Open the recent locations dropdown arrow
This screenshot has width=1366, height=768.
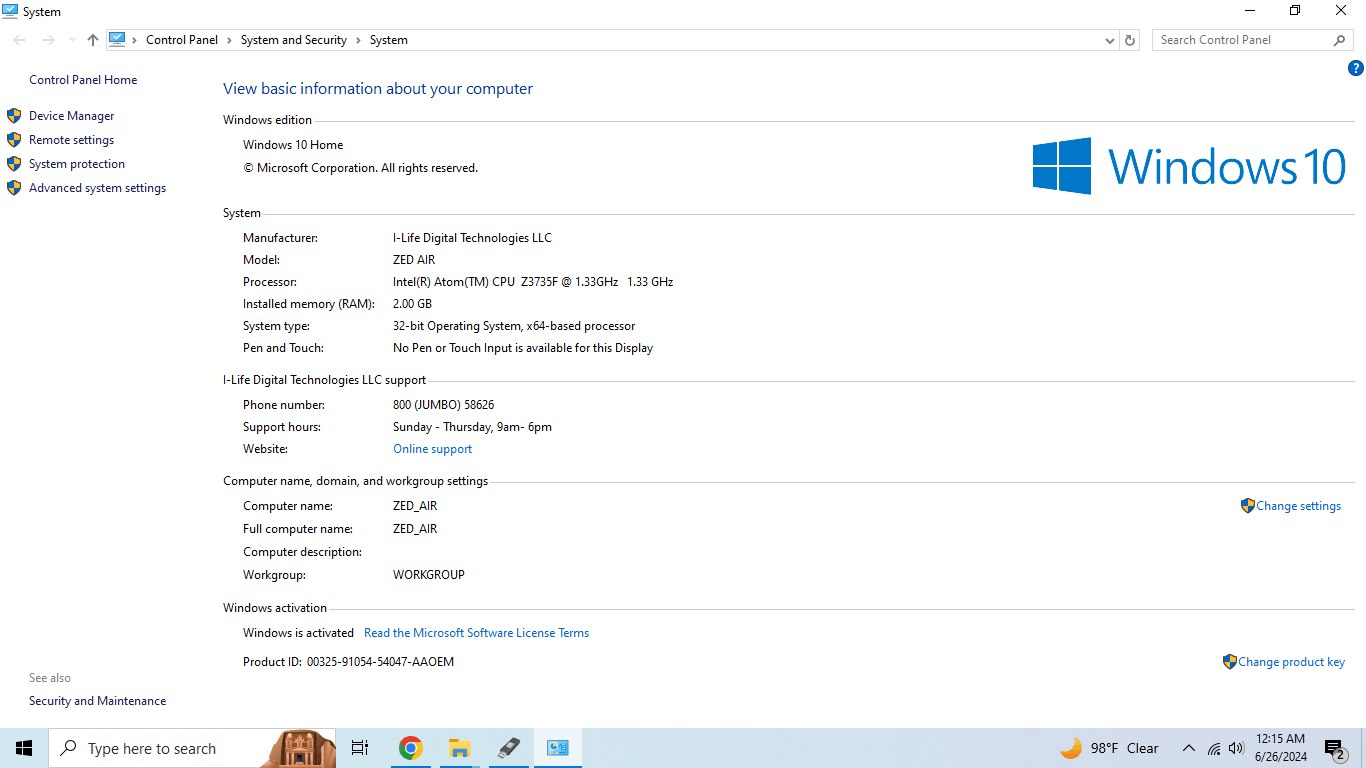tap(72, 40)
